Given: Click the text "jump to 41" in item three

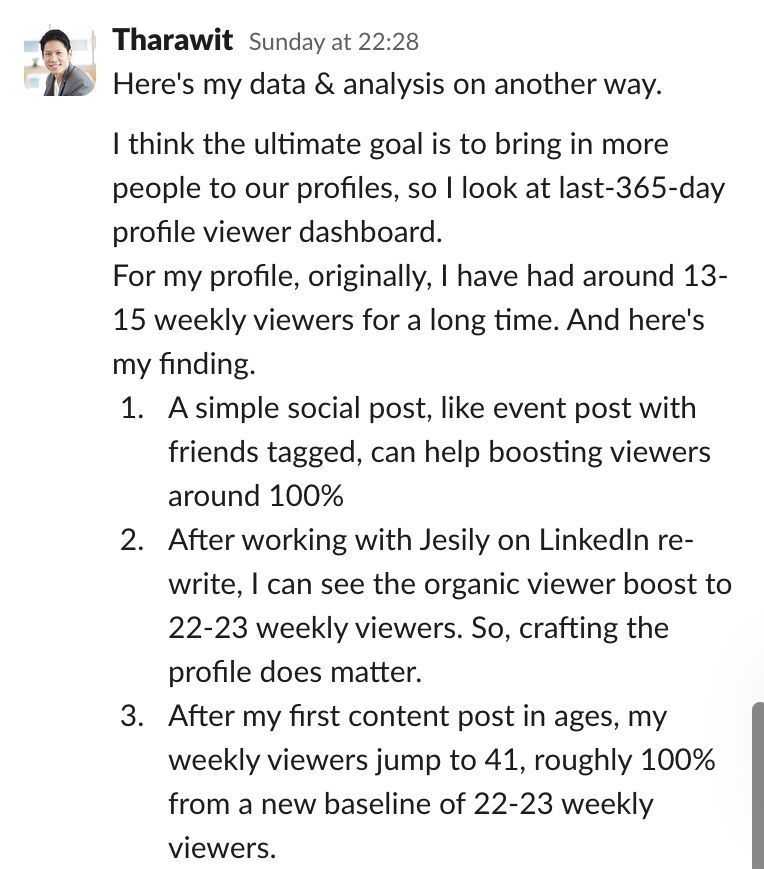Looking at the screenshot, I should pyautogui.click(x=450, y=760).
